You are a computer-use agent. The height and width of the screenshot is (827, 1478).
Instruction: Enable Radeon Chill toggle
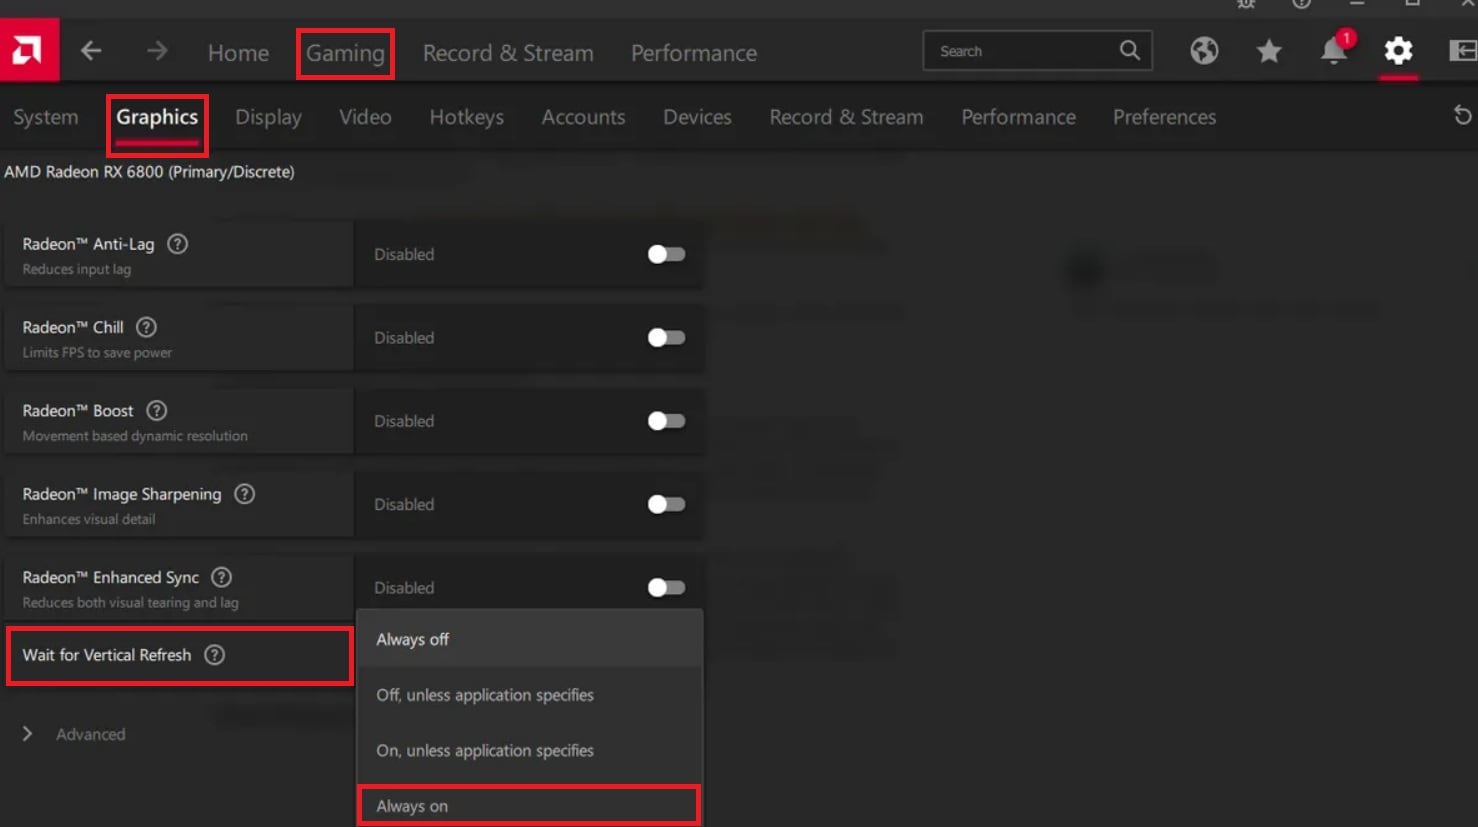pyautogui.click(x=666, y=338)
